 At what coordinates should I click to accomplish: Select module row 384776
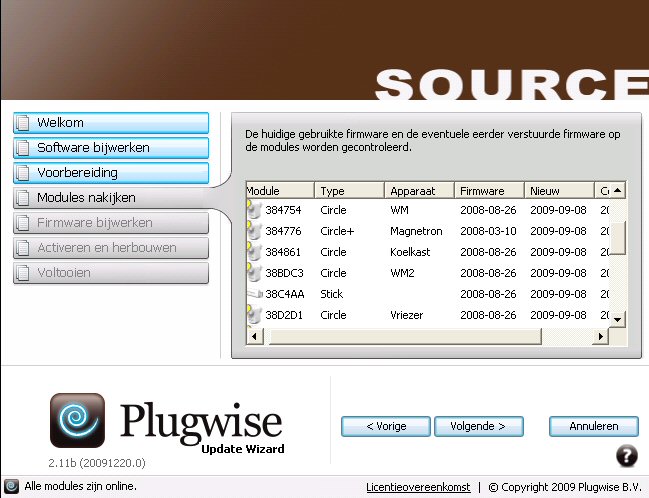[428, 231]
